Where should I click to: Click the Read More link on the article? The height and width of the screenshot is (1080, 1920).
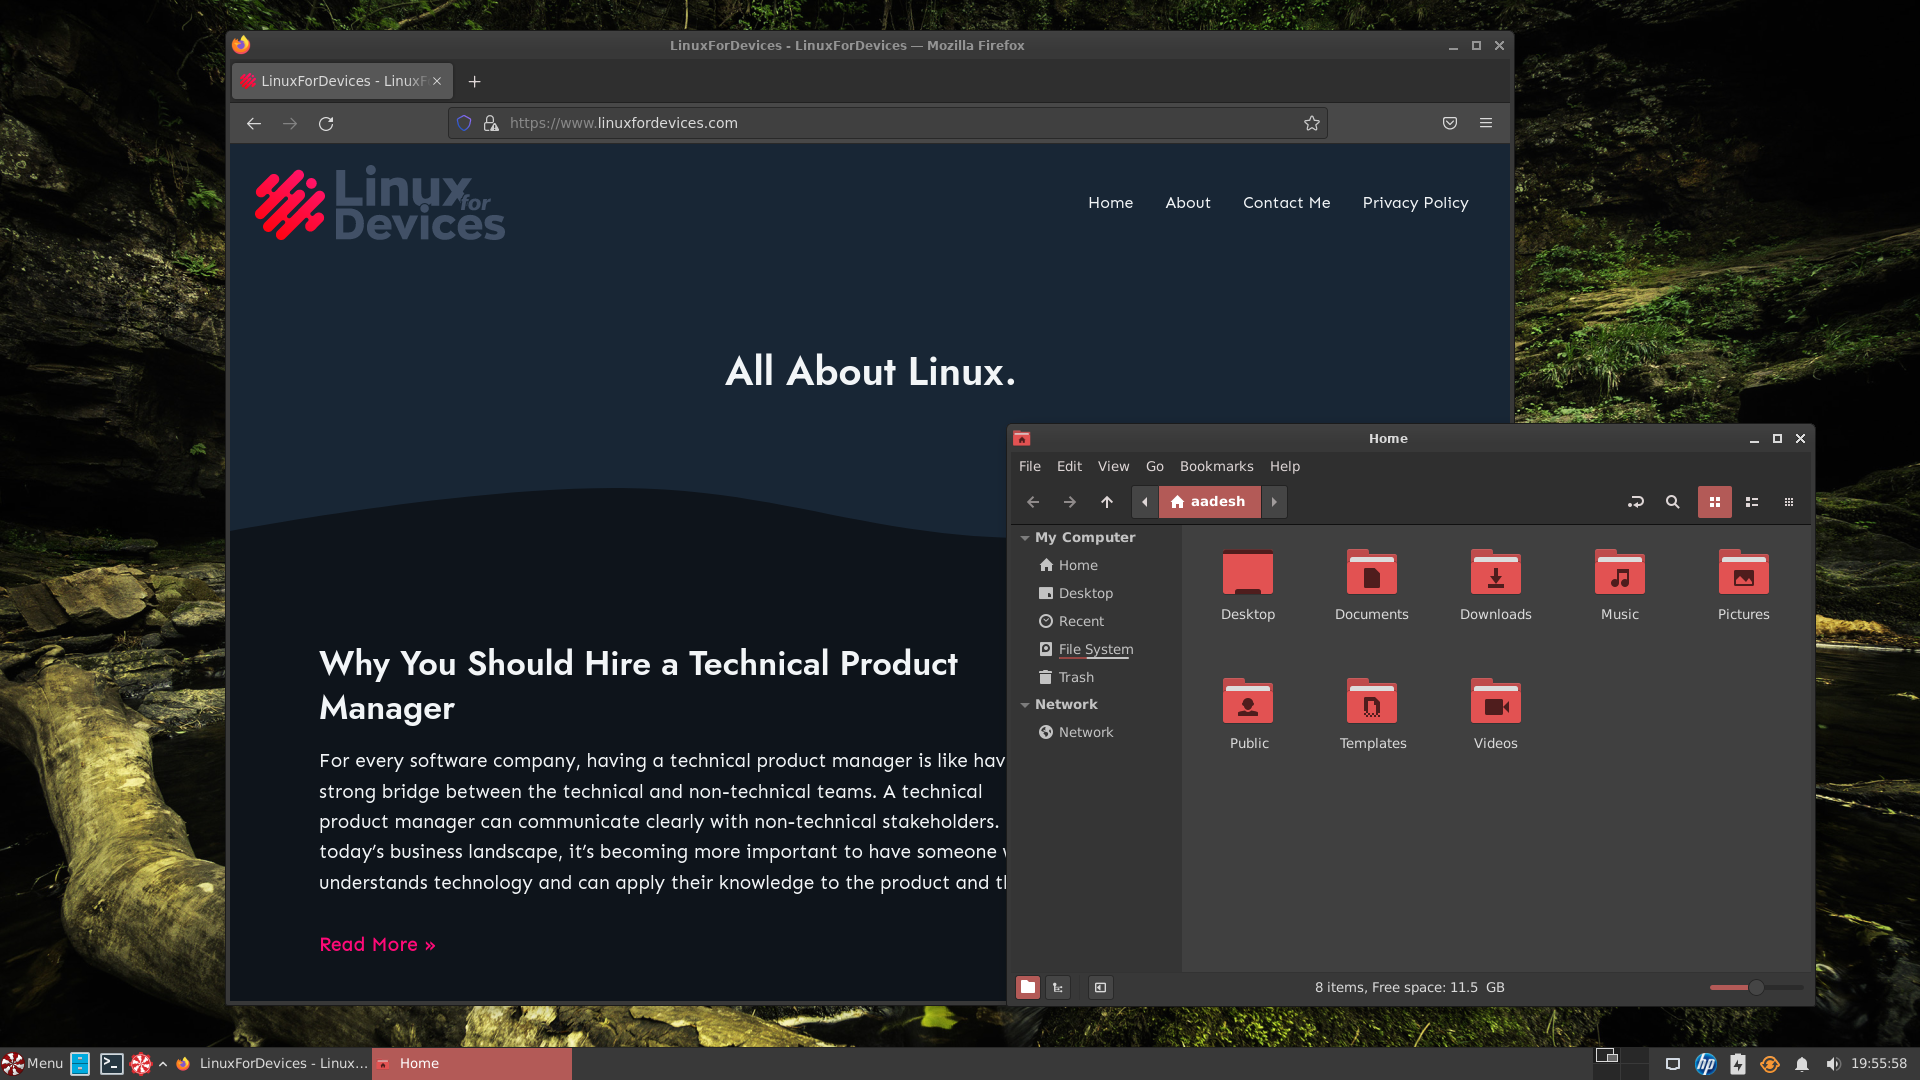pos(377,944)
